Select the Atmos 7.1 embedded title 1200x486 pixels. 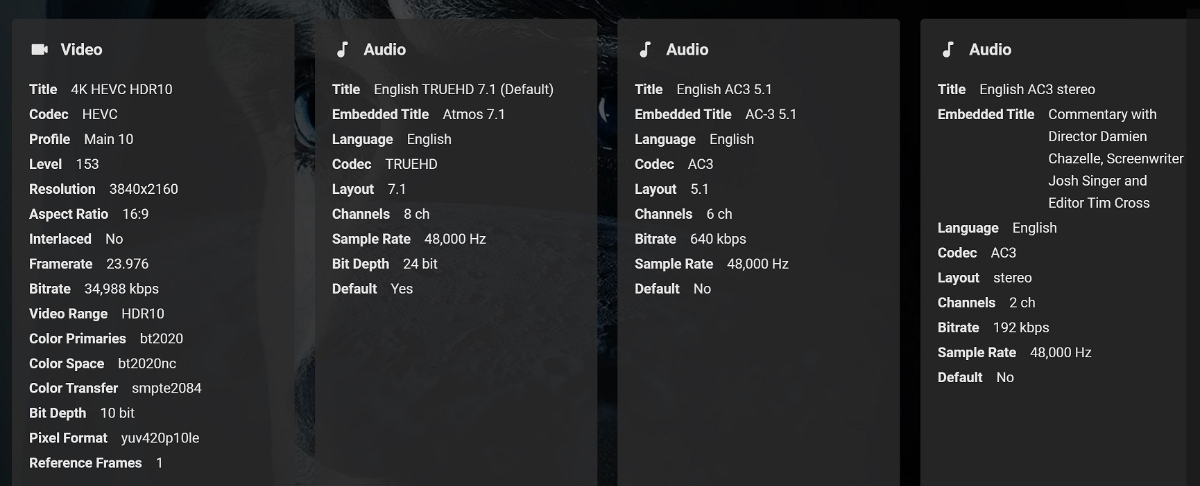pos(474,114)
